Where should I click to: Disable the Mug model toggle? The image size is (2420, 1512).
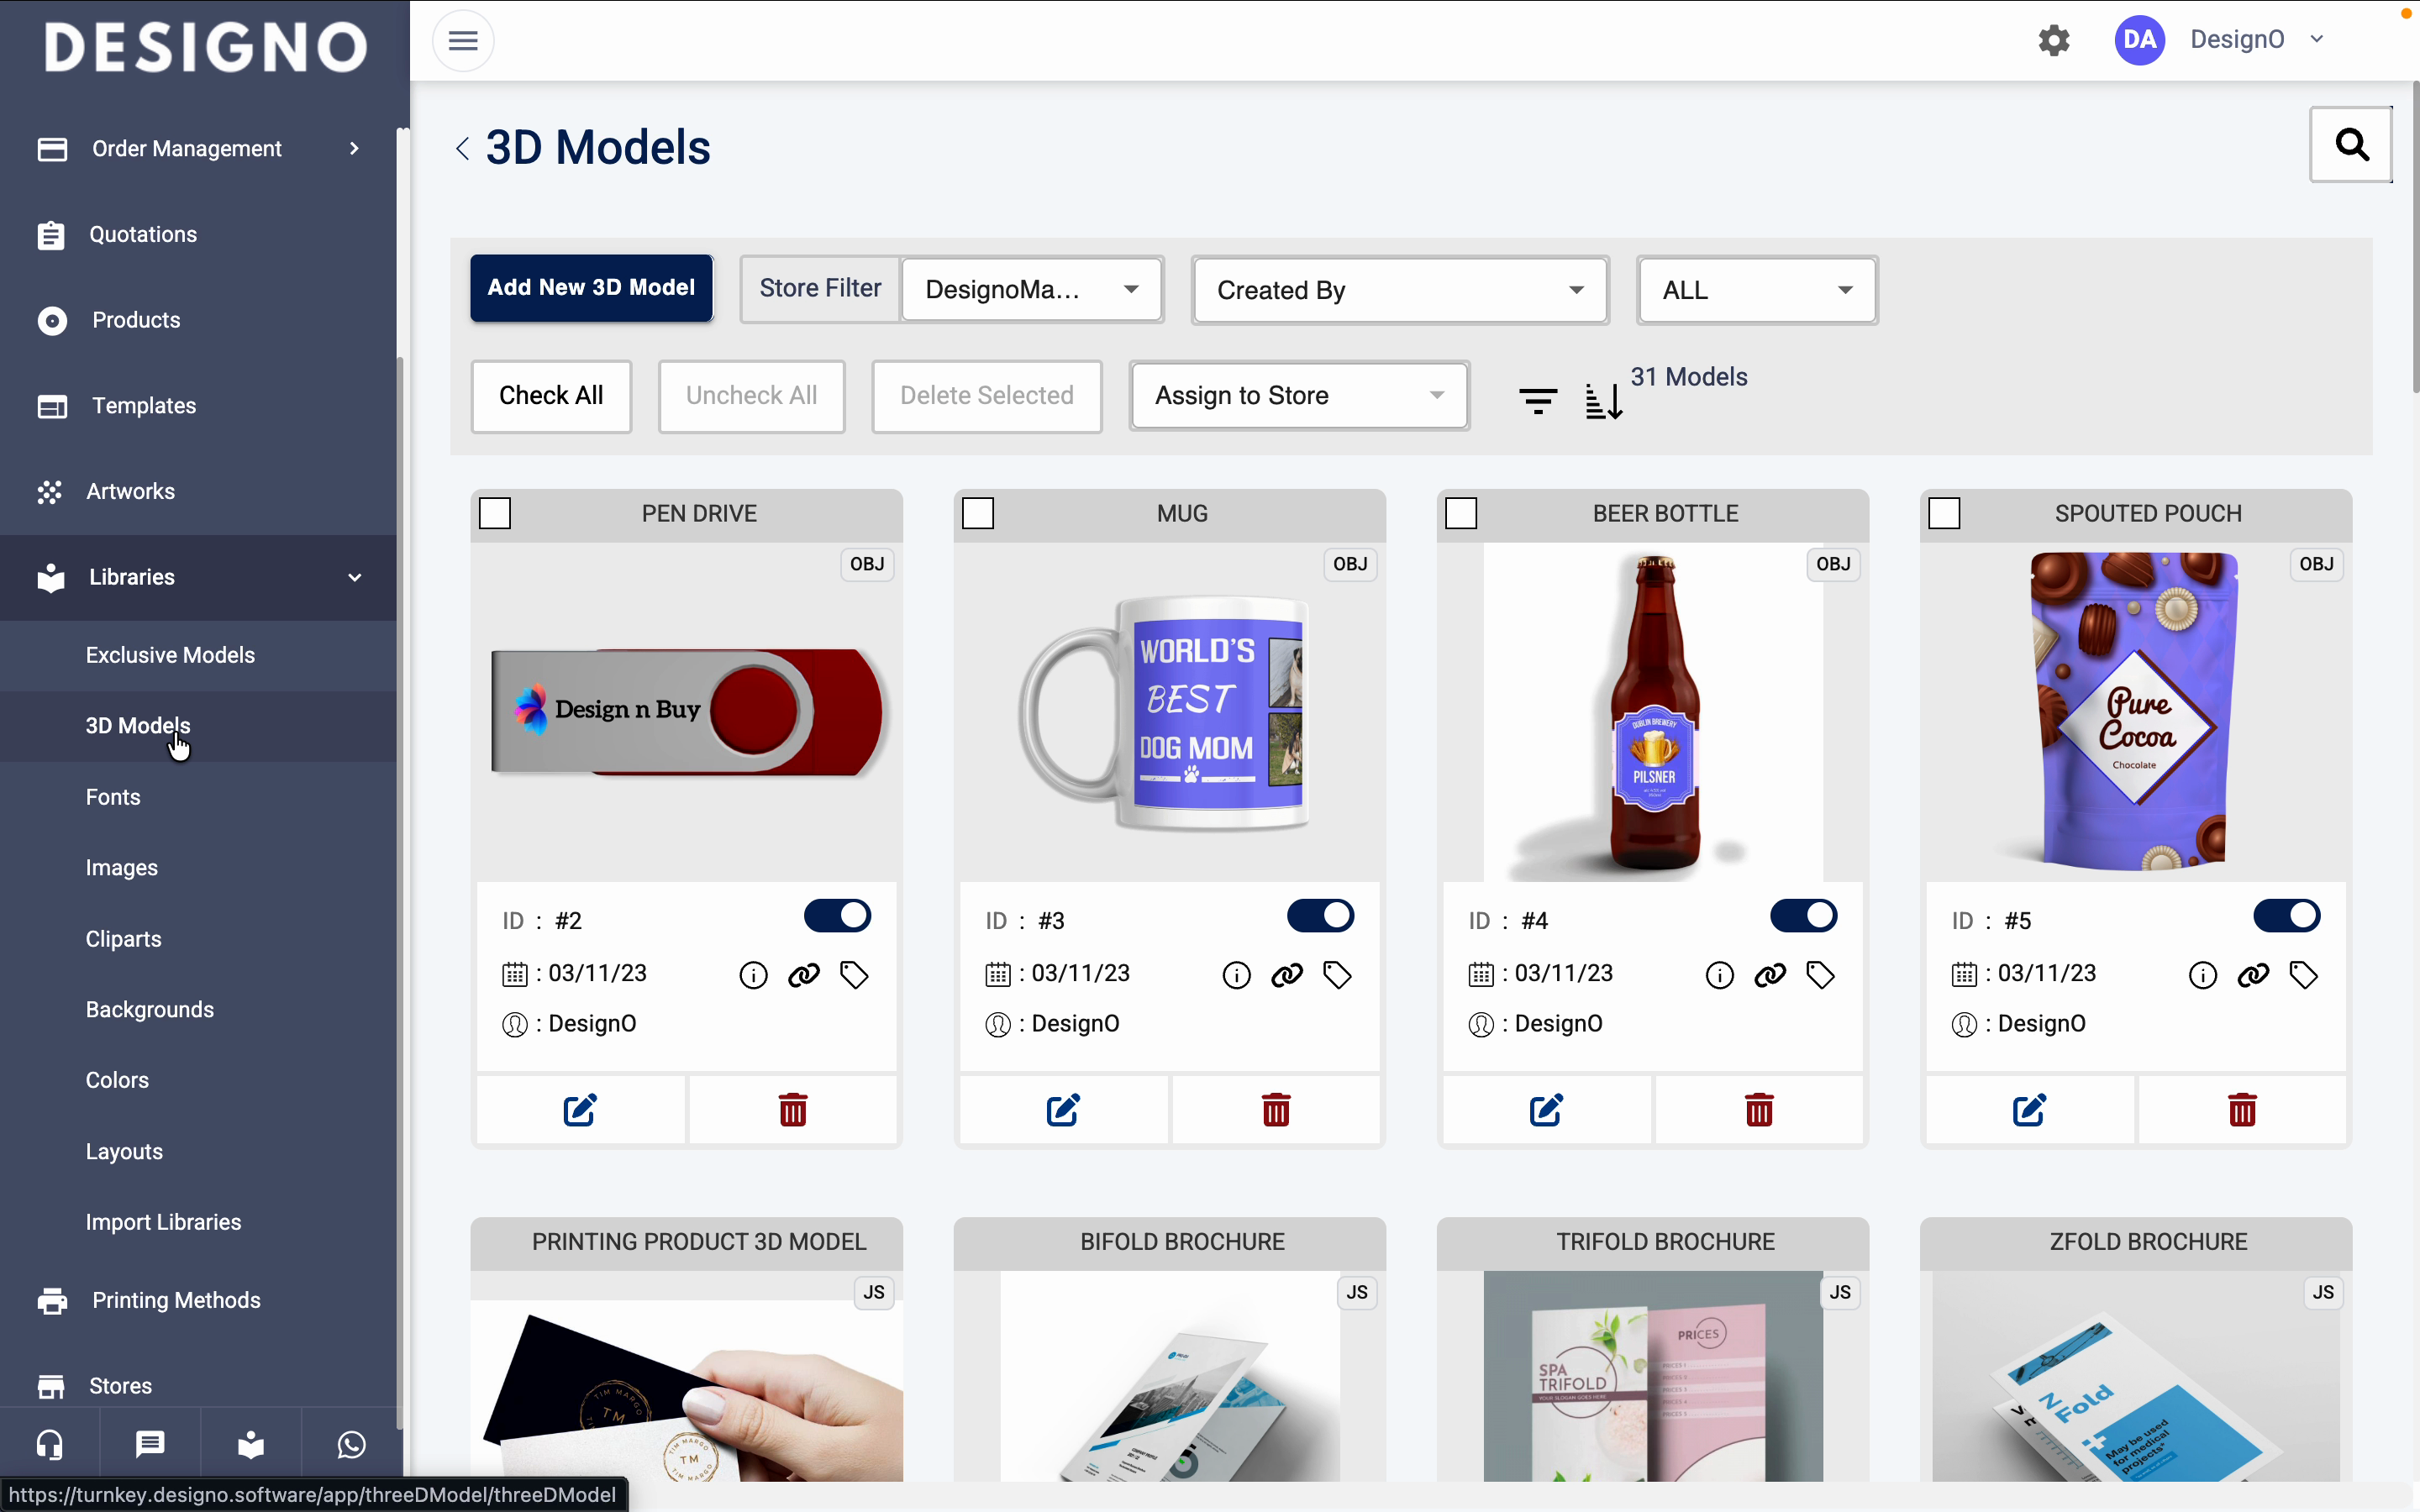tap(1320, 916)
